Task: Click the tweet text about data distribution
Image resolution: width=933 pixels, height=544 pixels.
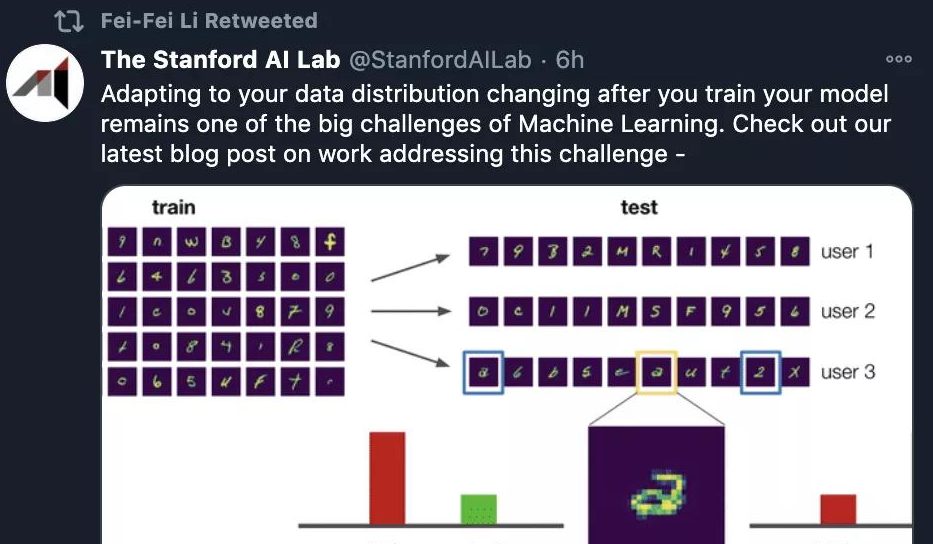Action: point(496,125)
